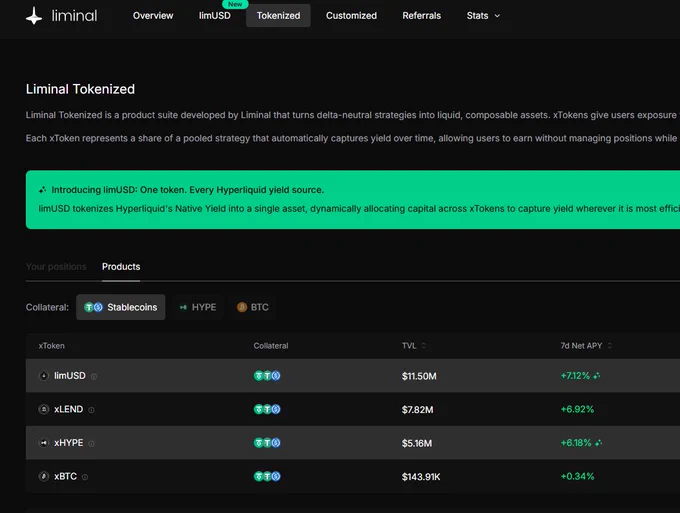Click info icon next to xLEND

pos(91,410)
